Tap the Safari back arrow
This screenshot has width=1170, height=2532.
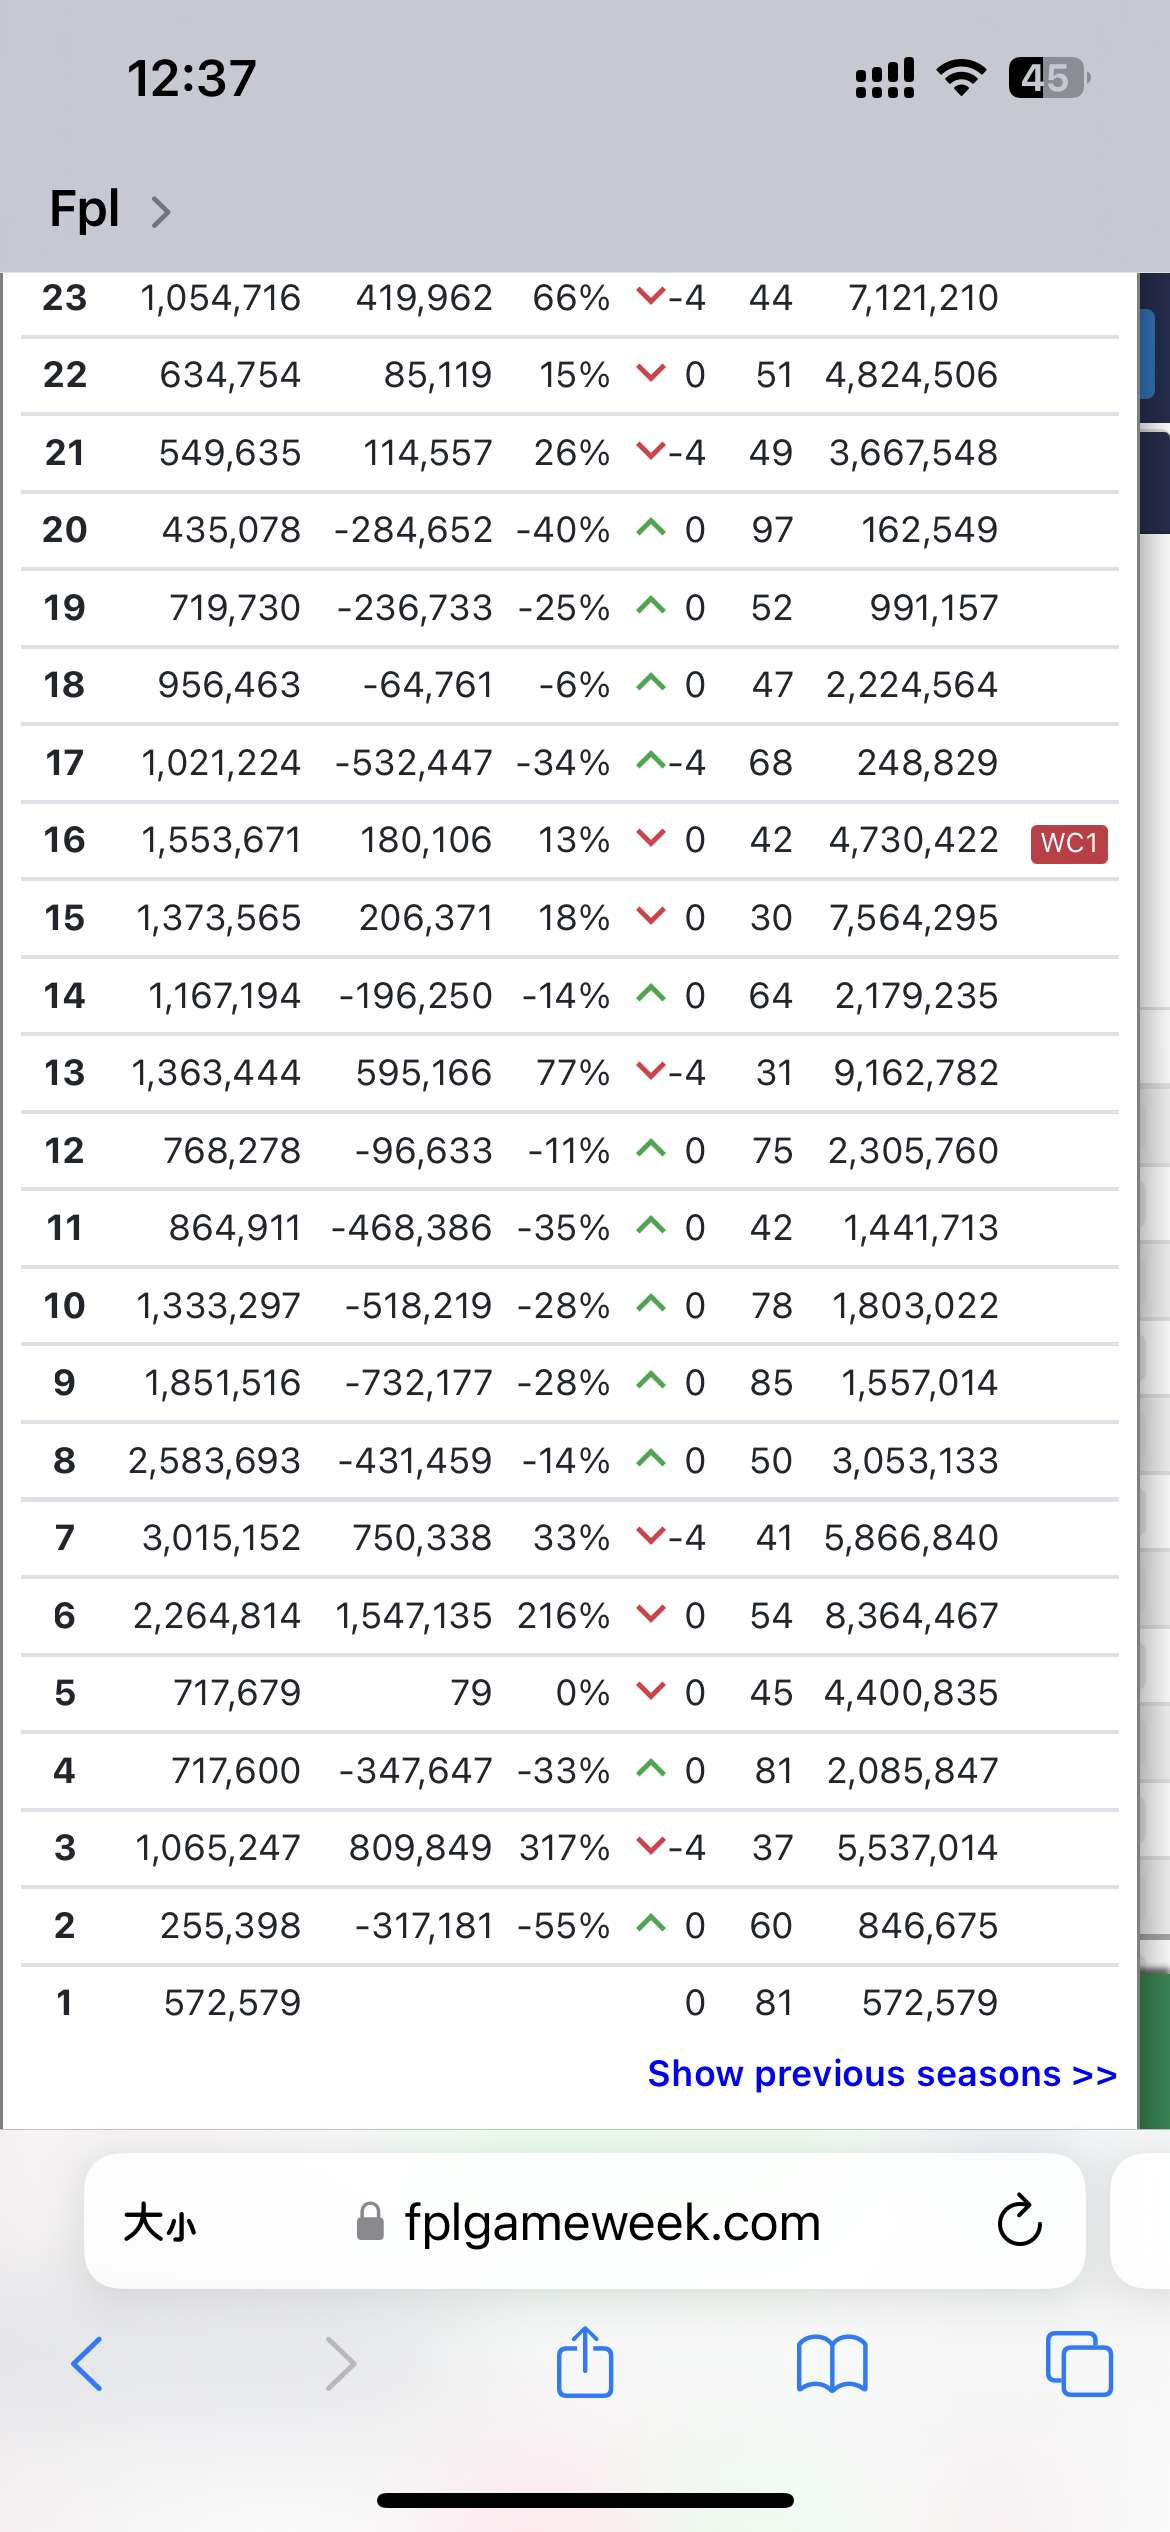click(87, 2364)
